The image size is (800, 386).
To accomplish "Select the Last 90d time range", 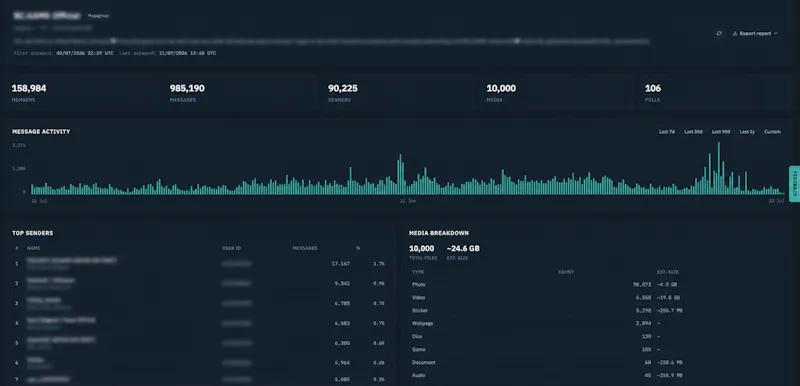I will 721,132.
